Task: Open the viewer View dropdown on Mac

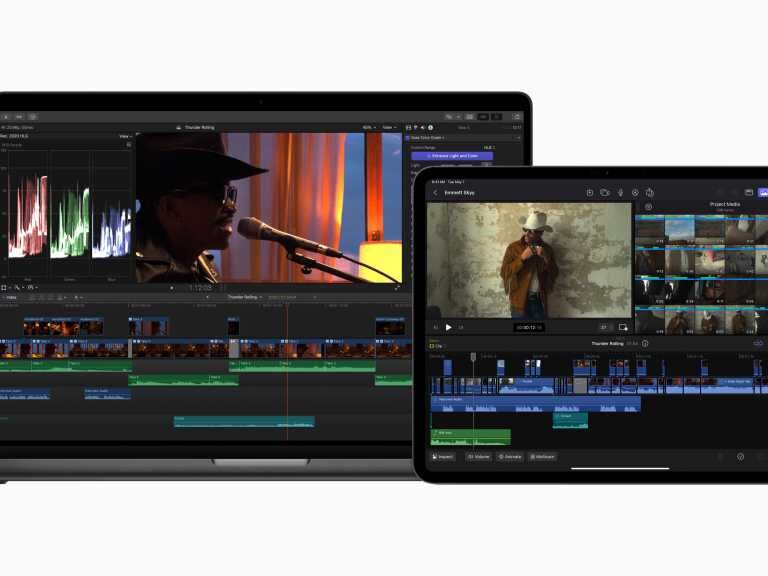Action: click(x=389, y=127)
